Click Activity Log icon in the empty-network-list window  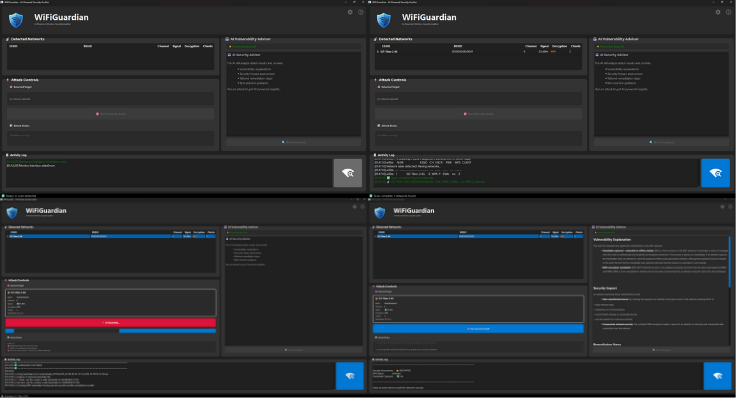tap(7, 155)
